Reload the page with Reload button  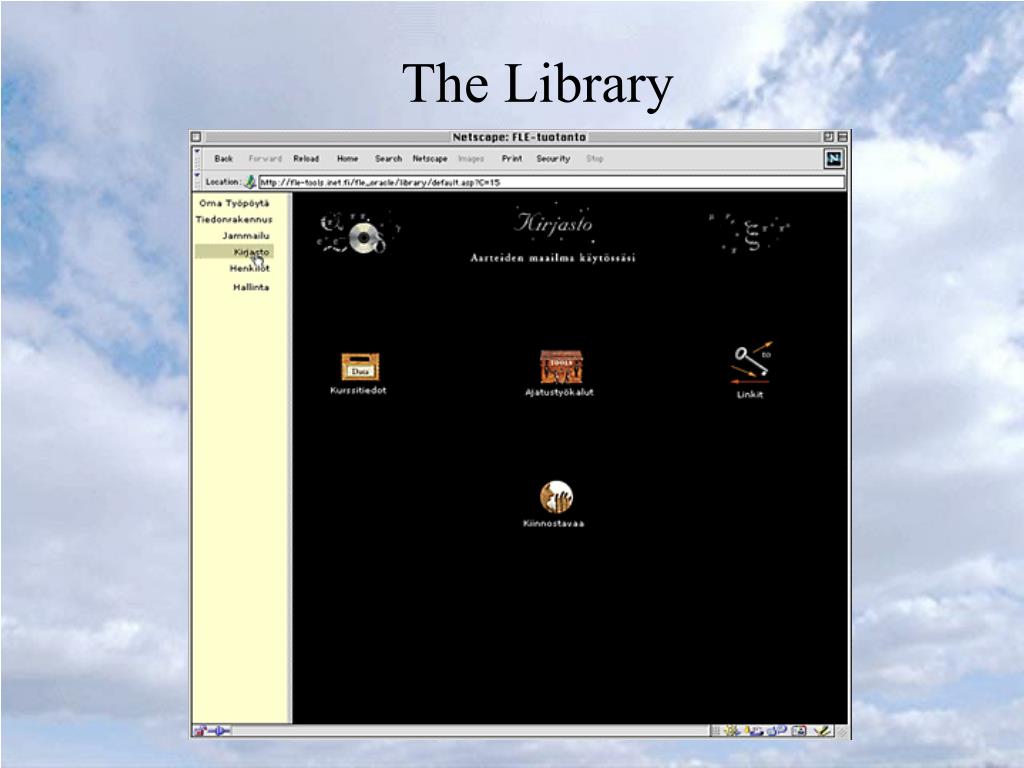point(306,159)
